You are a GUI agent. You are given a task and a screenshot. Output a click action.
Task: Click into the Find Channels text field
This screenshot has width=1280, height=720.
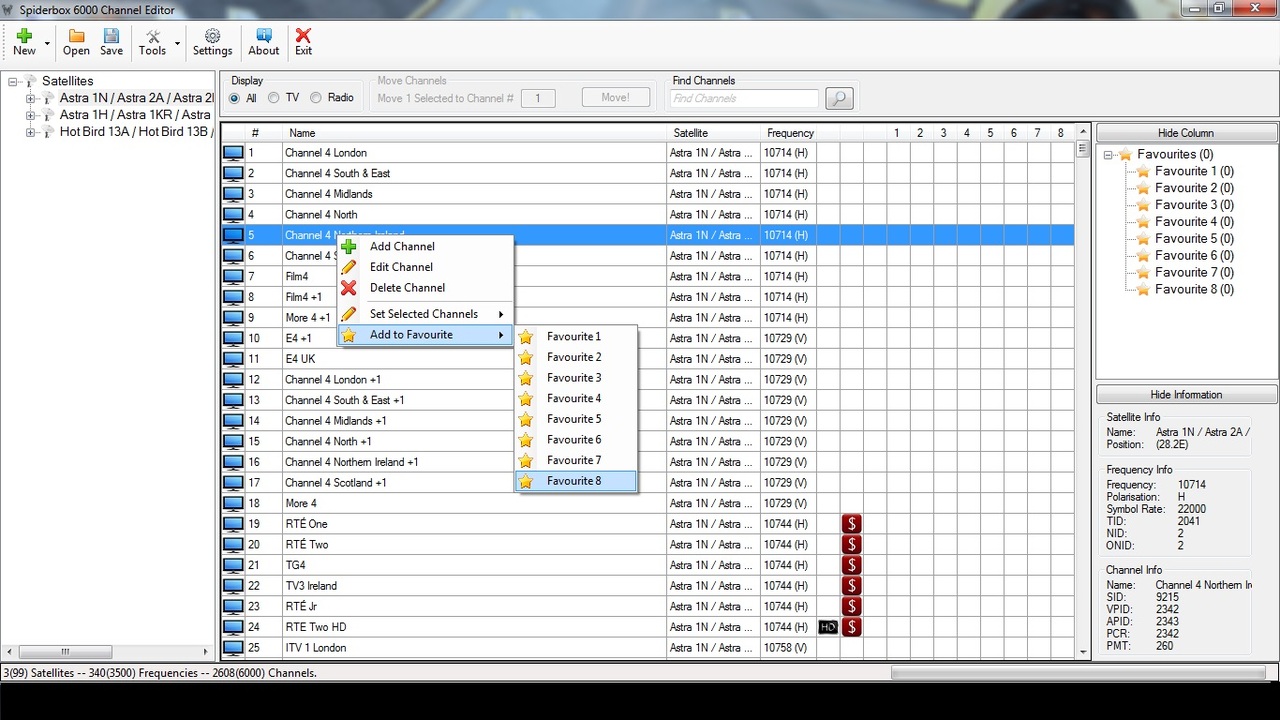744,98
